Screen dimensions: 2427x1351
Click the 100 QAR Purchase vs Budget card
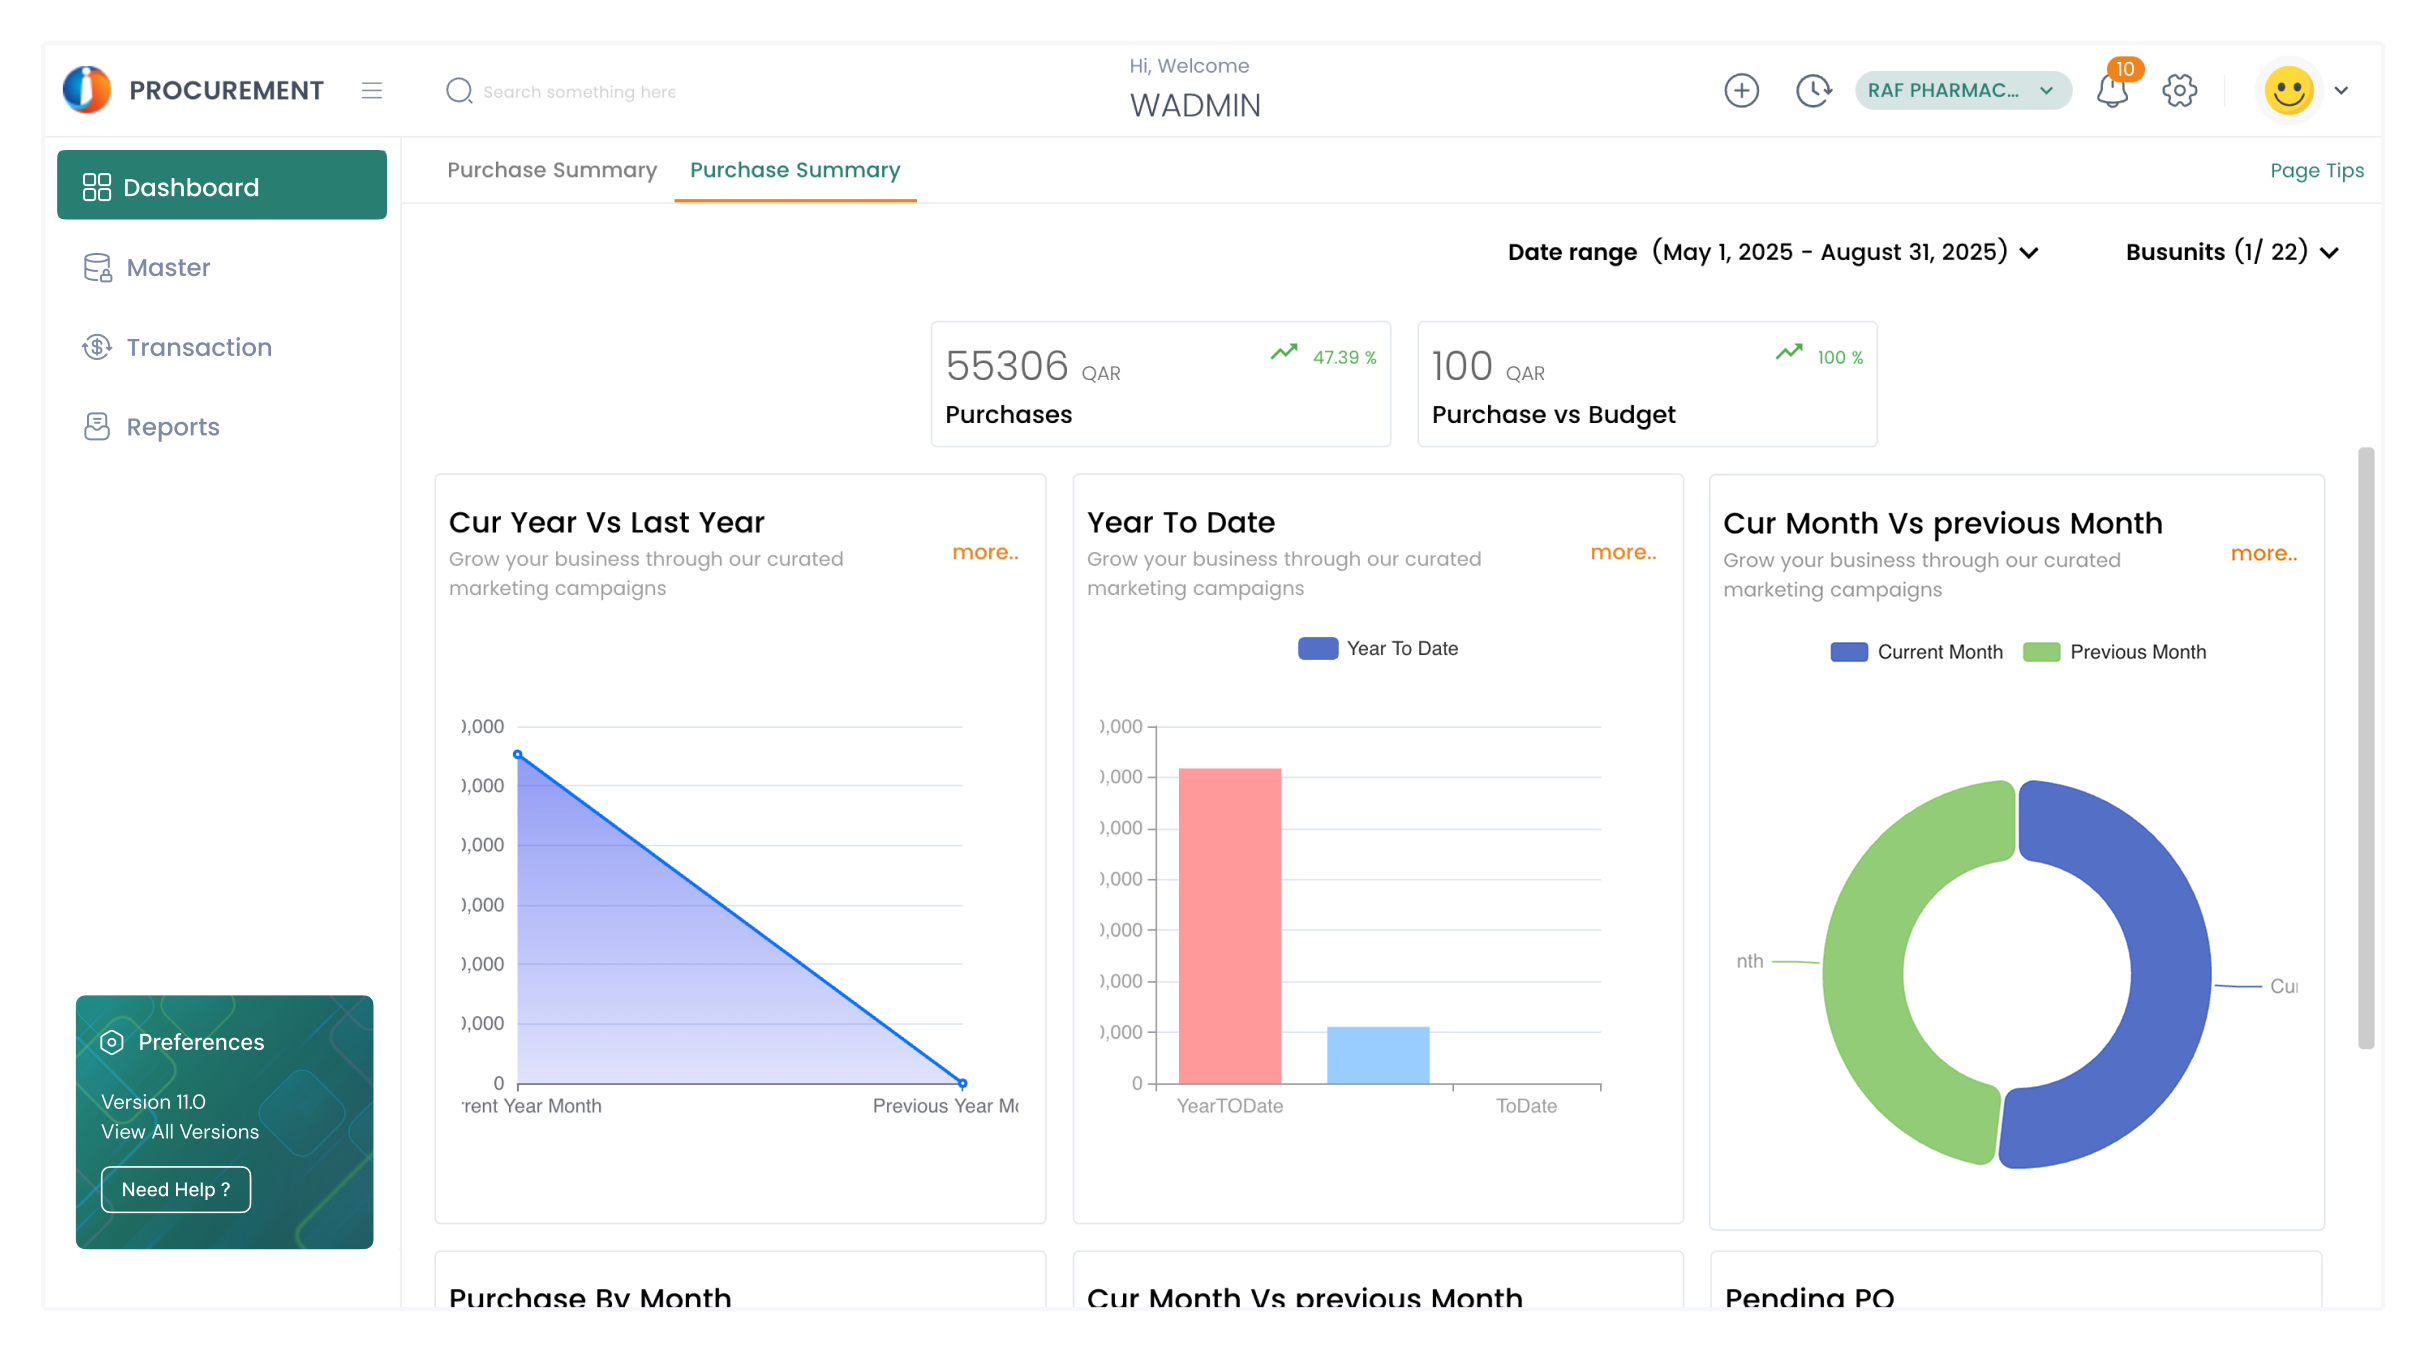tap(1647, 384)
